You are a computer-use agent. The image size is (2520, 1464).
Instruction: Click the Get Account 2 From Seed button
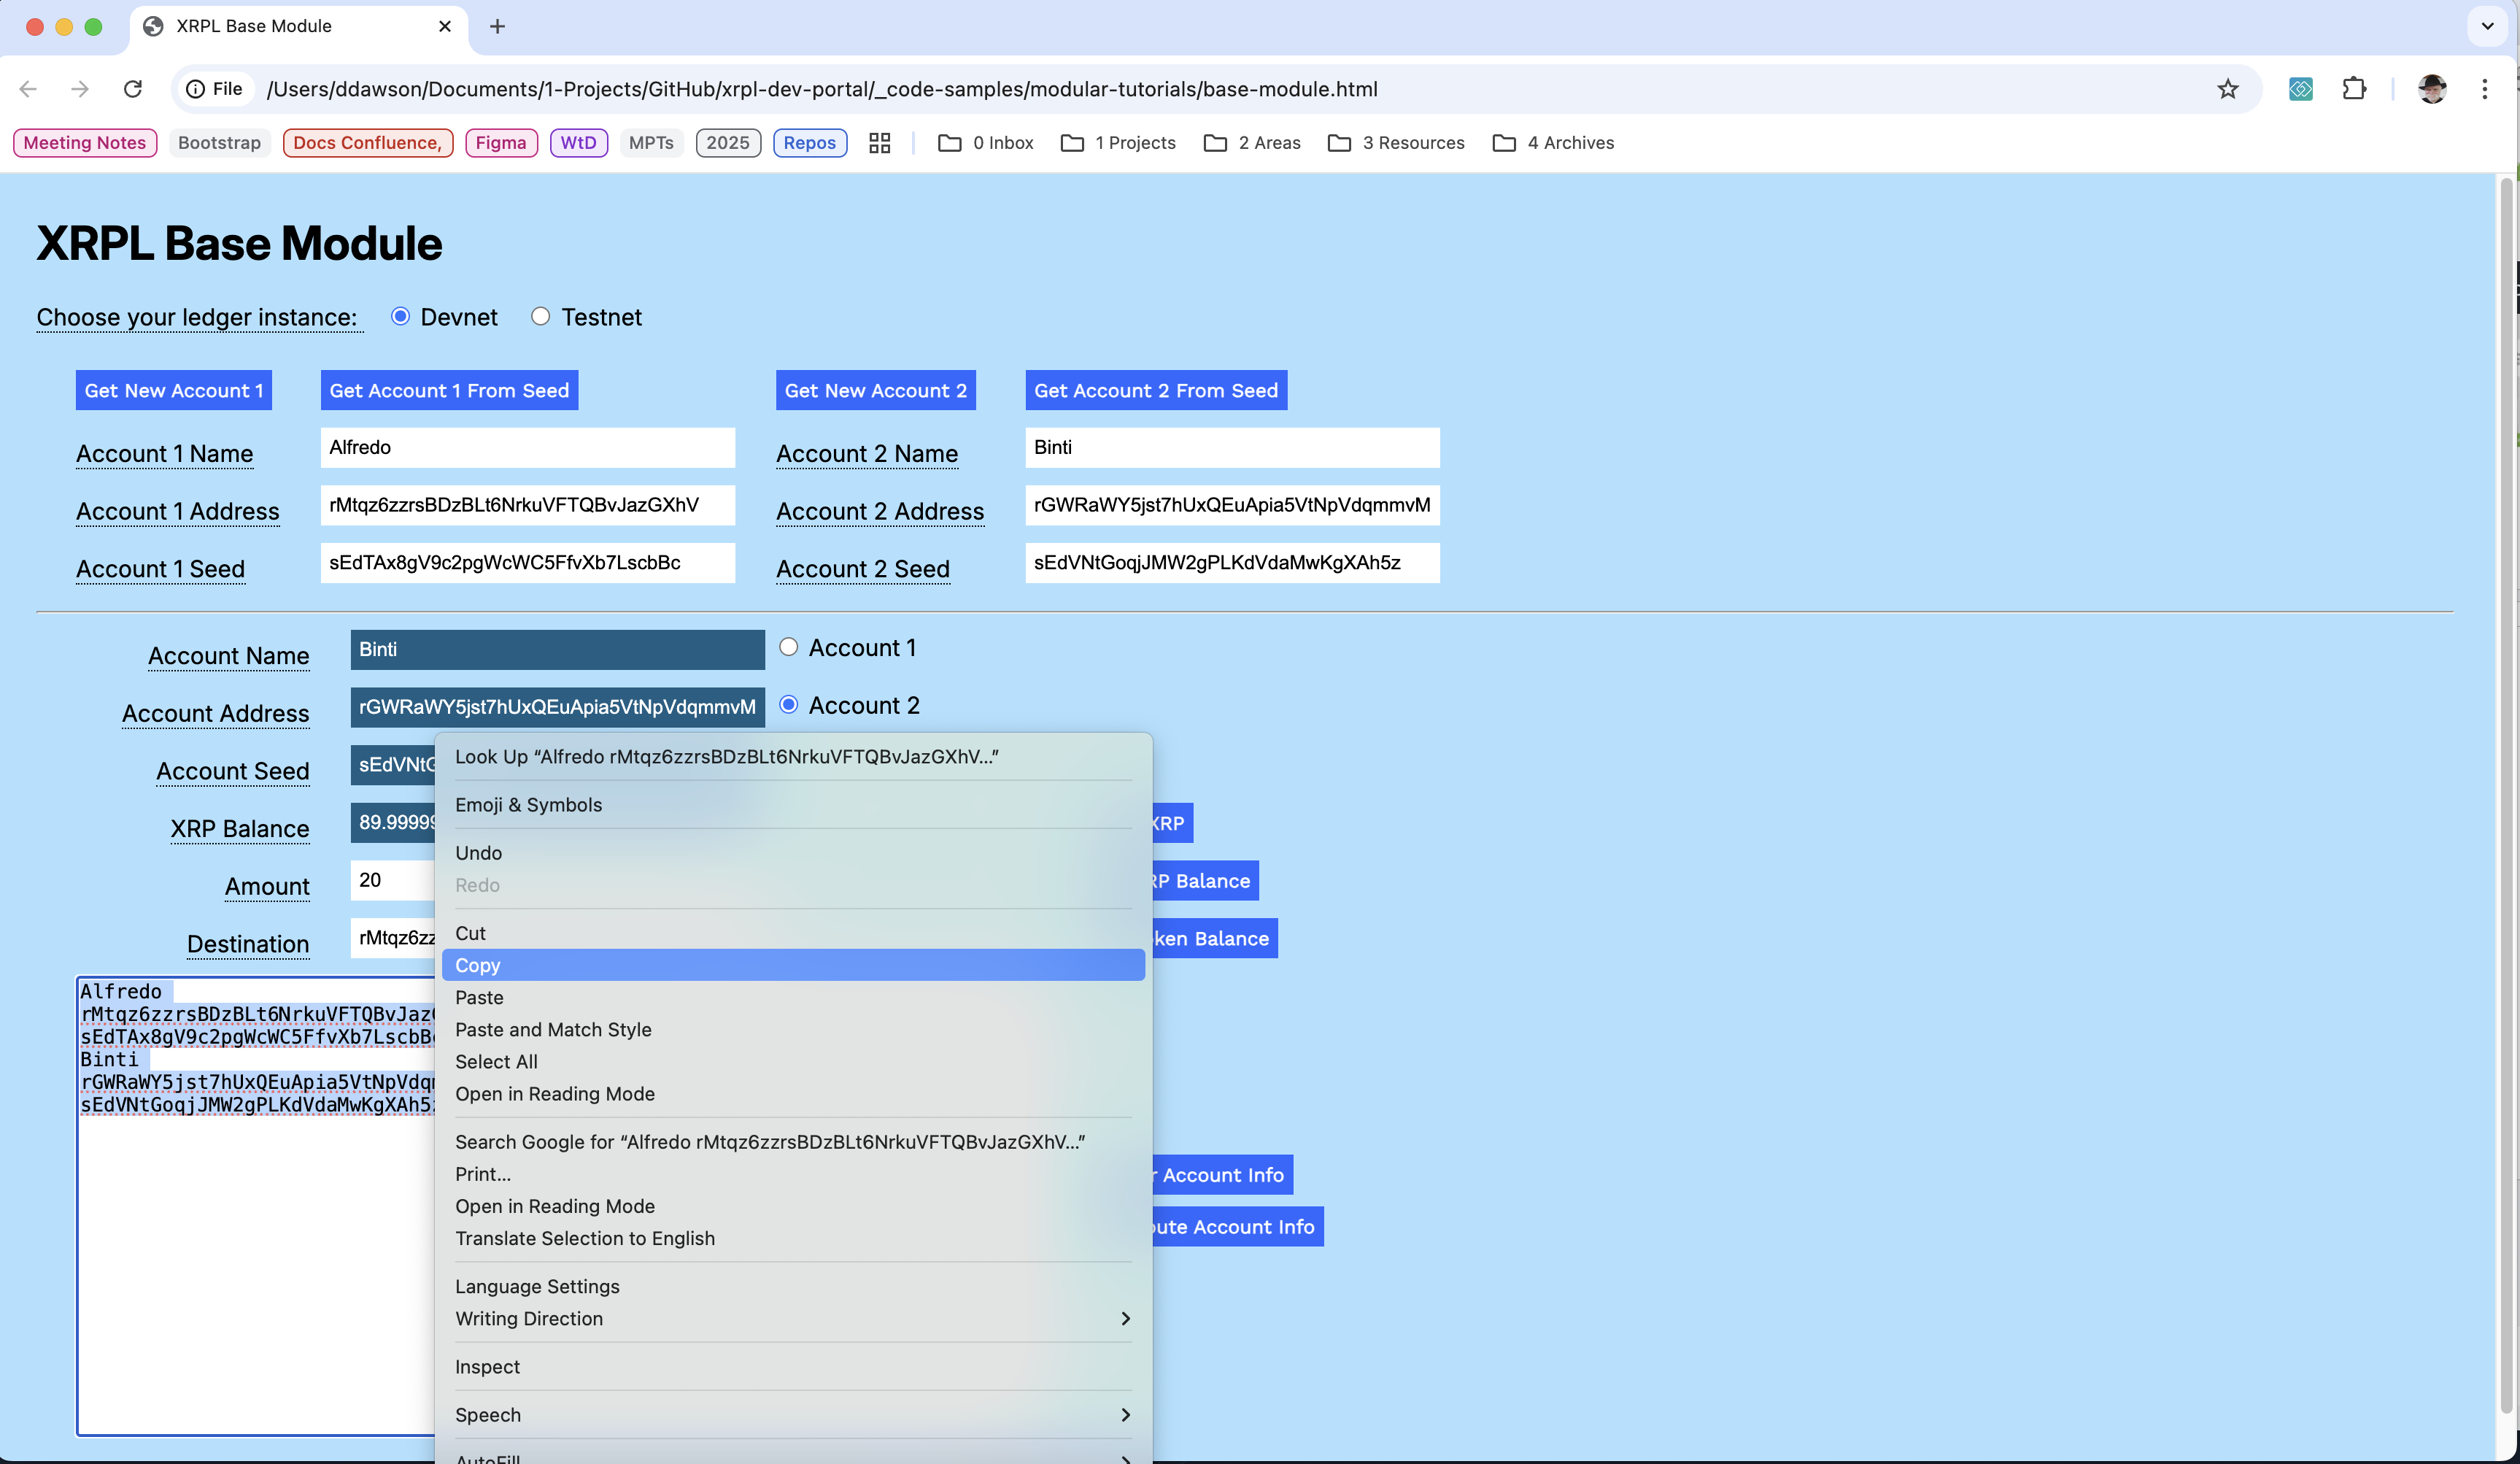coord(1156,390)
